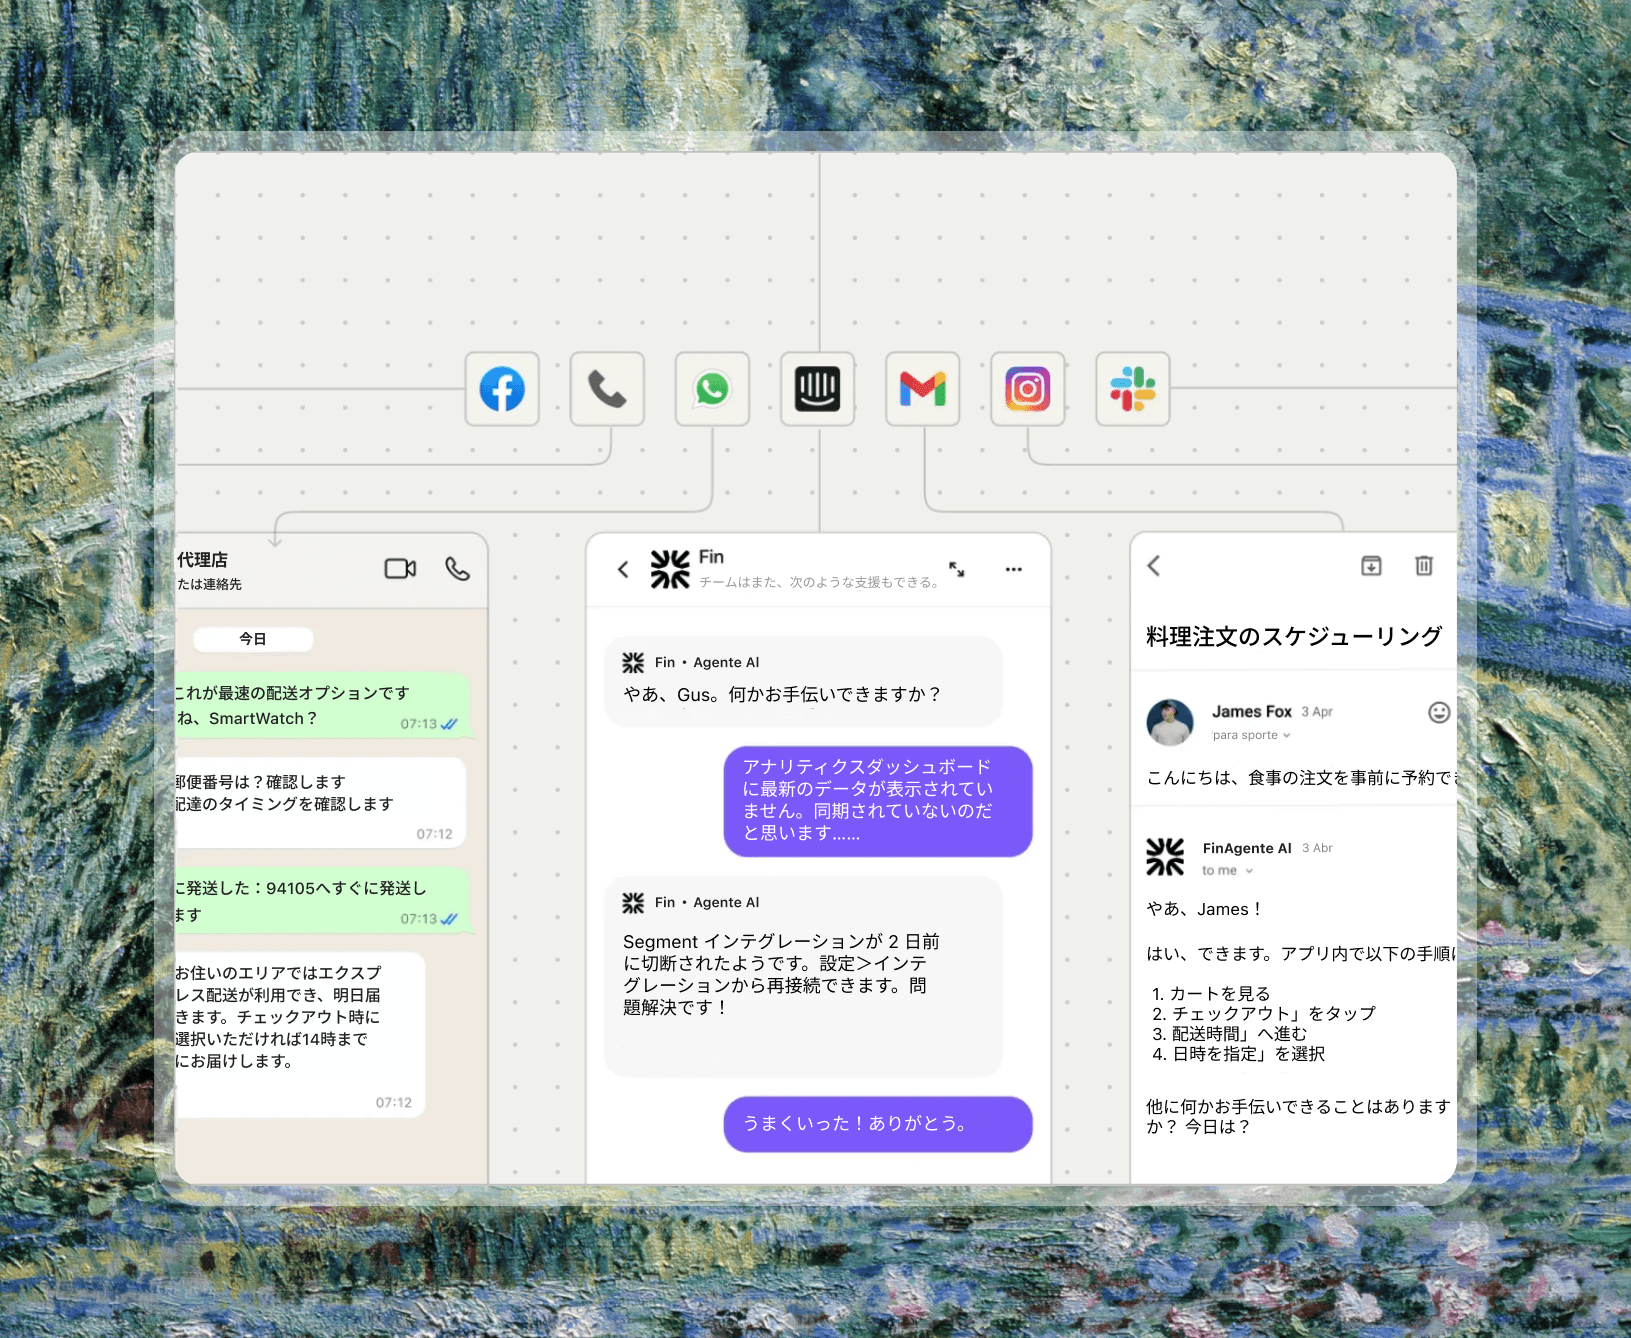Start a video call in the WhatsApp chat
The height and width of the screenshot is (1338, 1631).
[x=400, y=568]
